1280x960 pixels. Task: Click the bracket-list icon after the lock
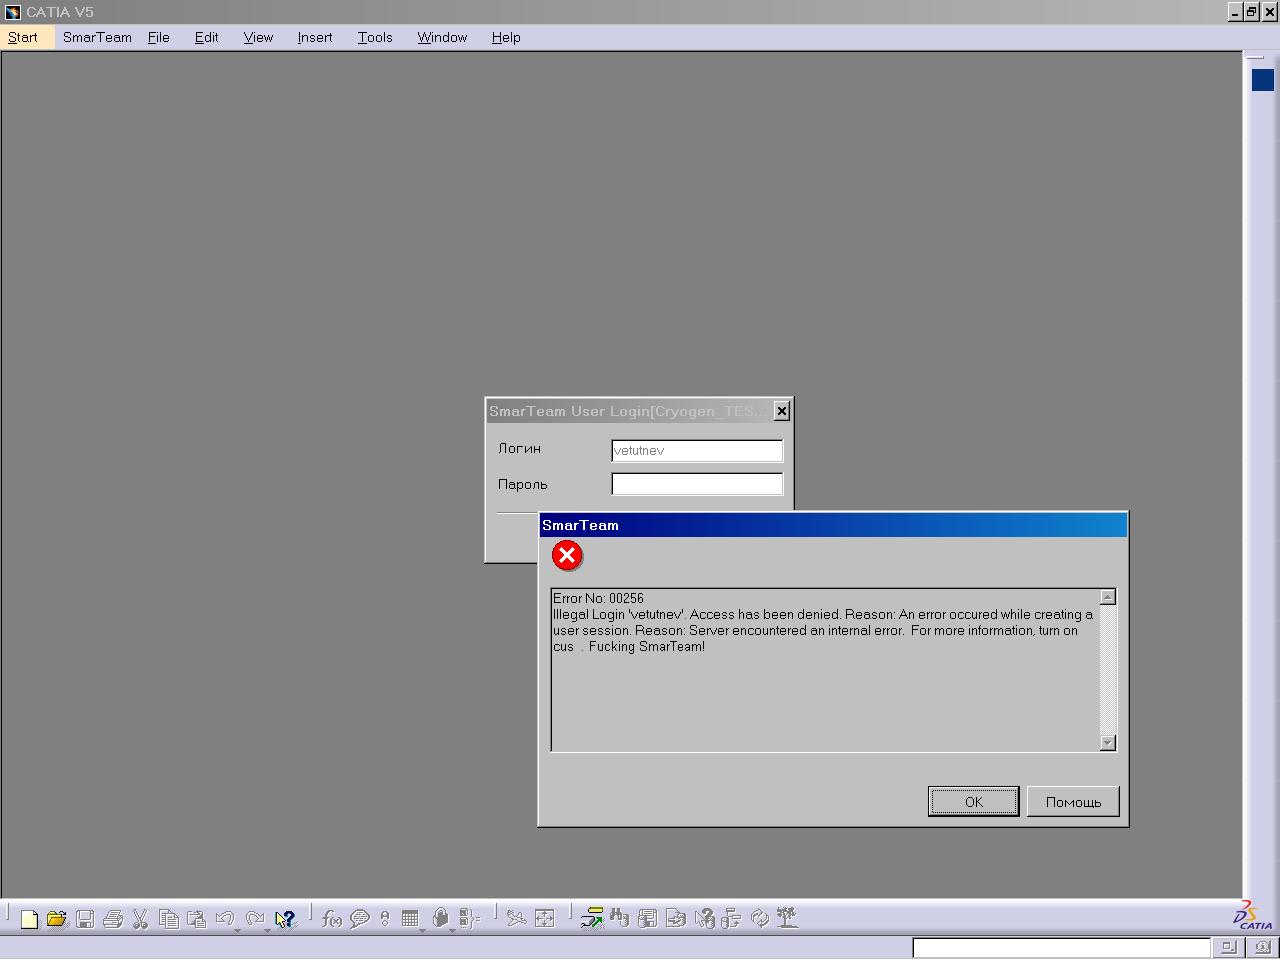[470, 918]
